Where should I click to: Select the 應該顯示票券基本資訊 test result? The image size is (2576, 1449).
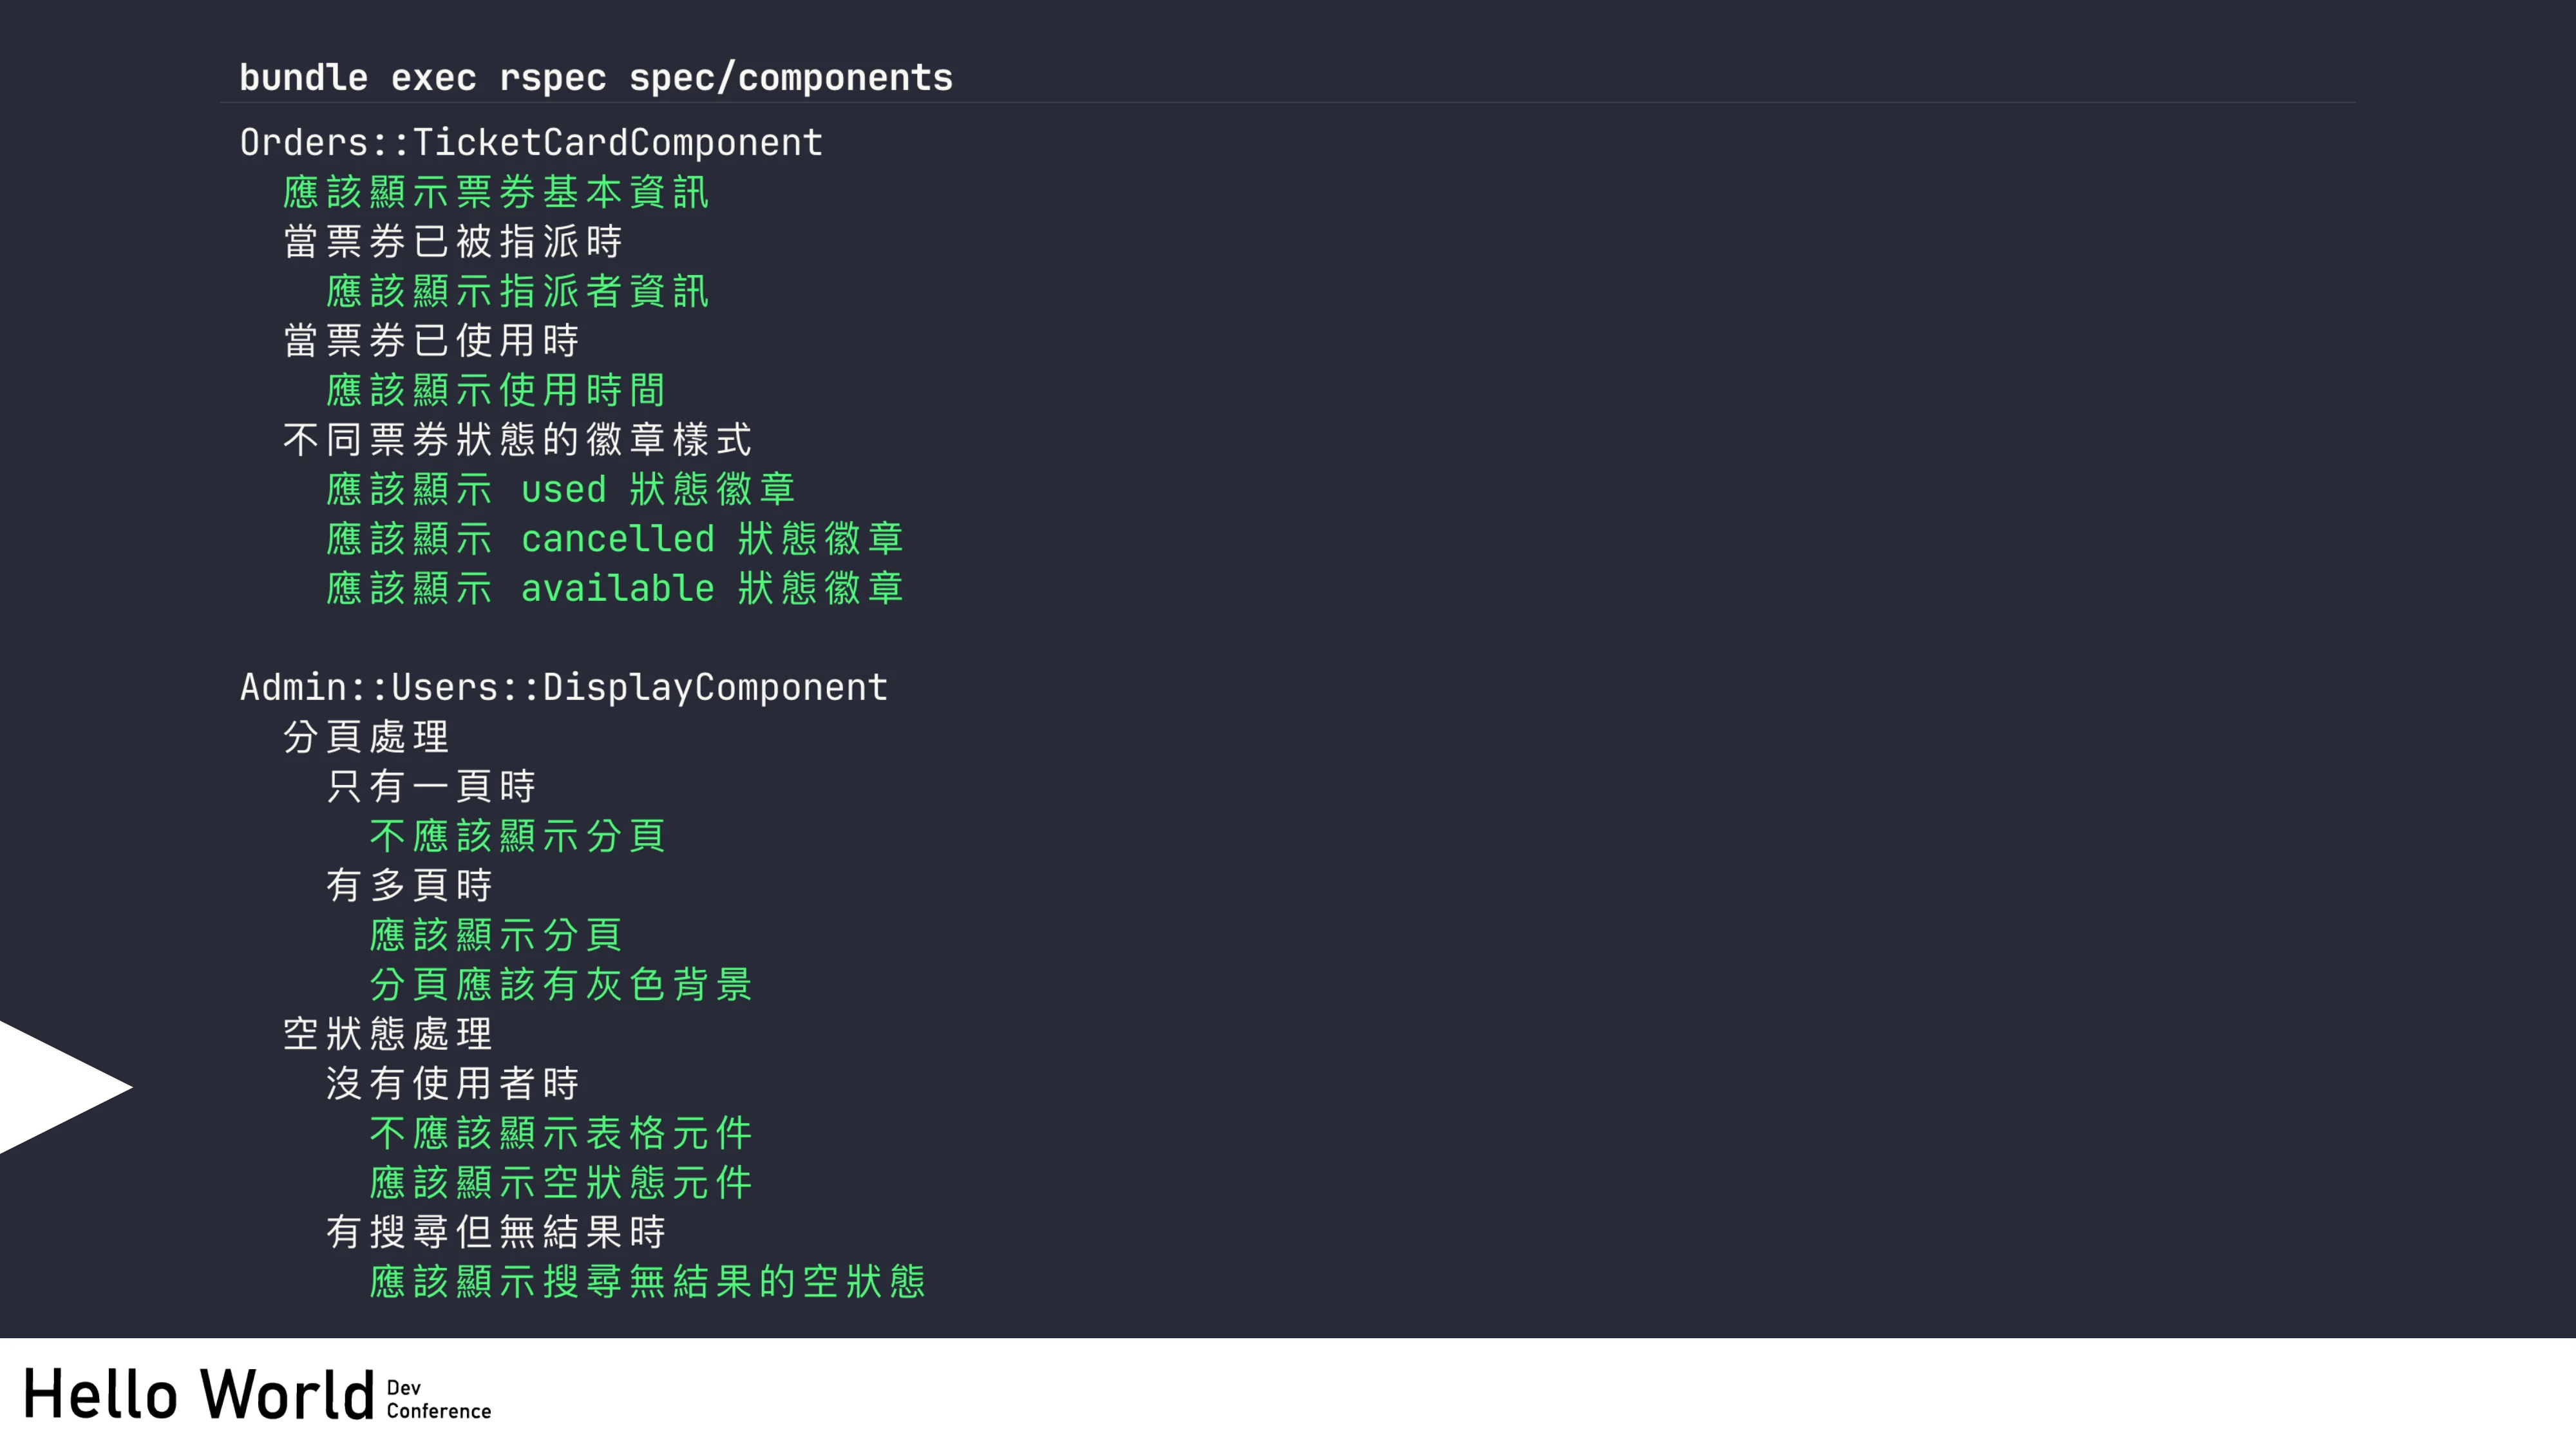pyautogui.click(x=496, y=192)
